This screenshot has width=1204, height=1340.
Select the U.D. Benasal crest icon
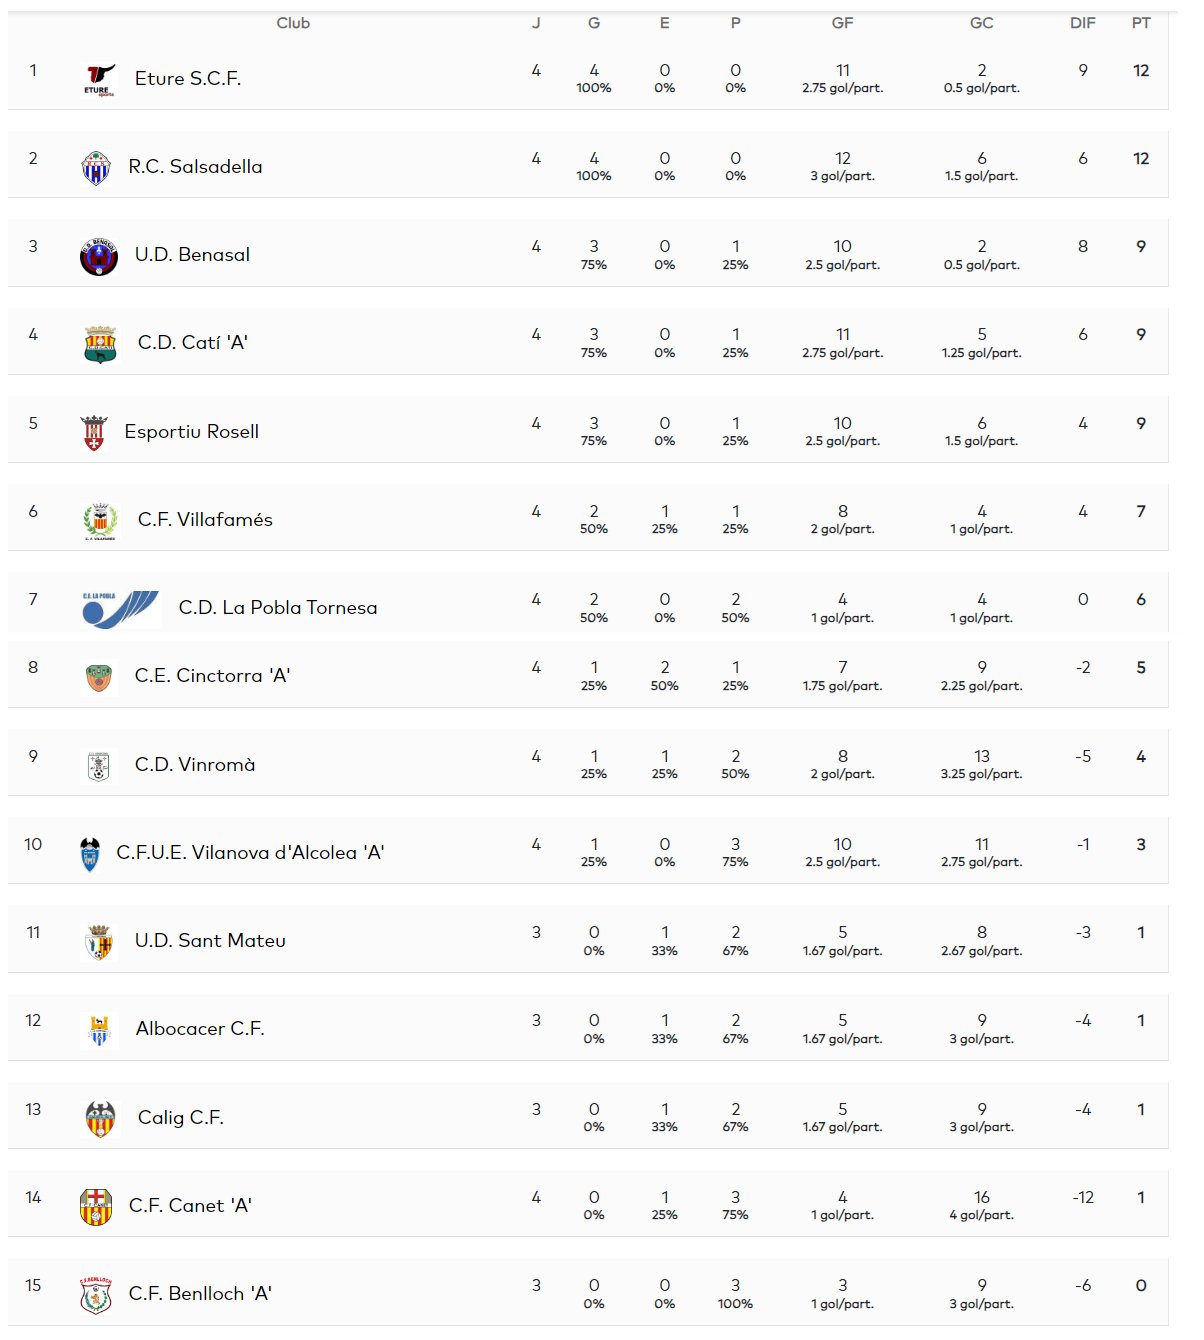(99, 256)
